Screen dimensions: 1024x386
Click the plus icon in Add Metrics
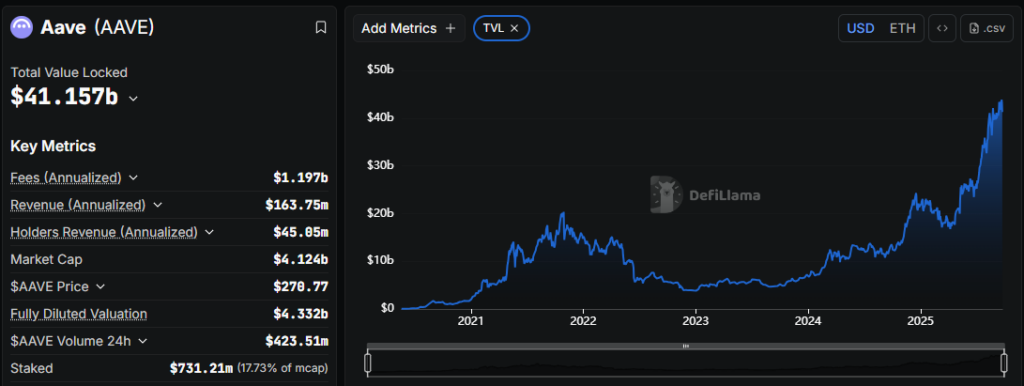(450, 28)
